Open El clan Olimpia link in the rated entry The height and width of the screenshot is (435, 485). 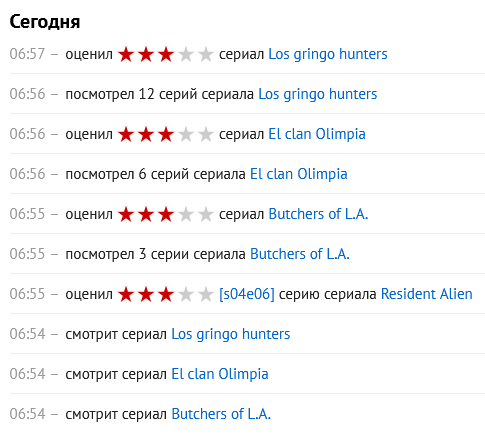pyautogui.click(x=317, y=134)
